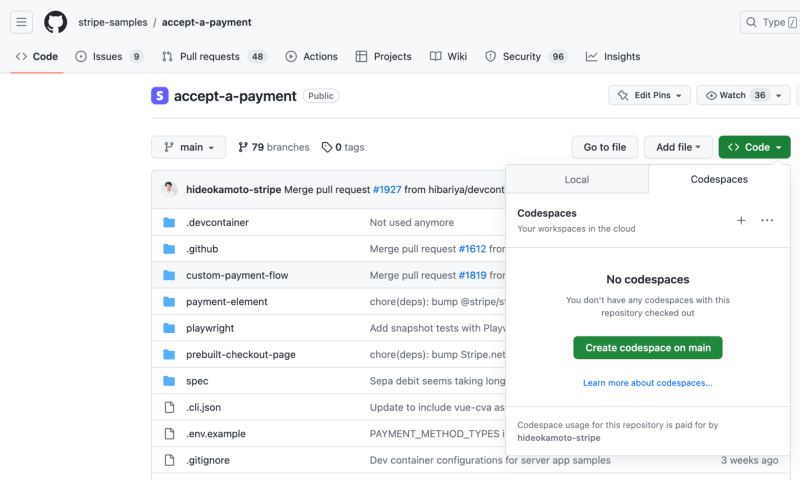Expand the Watch options caret
Screen dimensions: 800x480
tap(779, 95)
